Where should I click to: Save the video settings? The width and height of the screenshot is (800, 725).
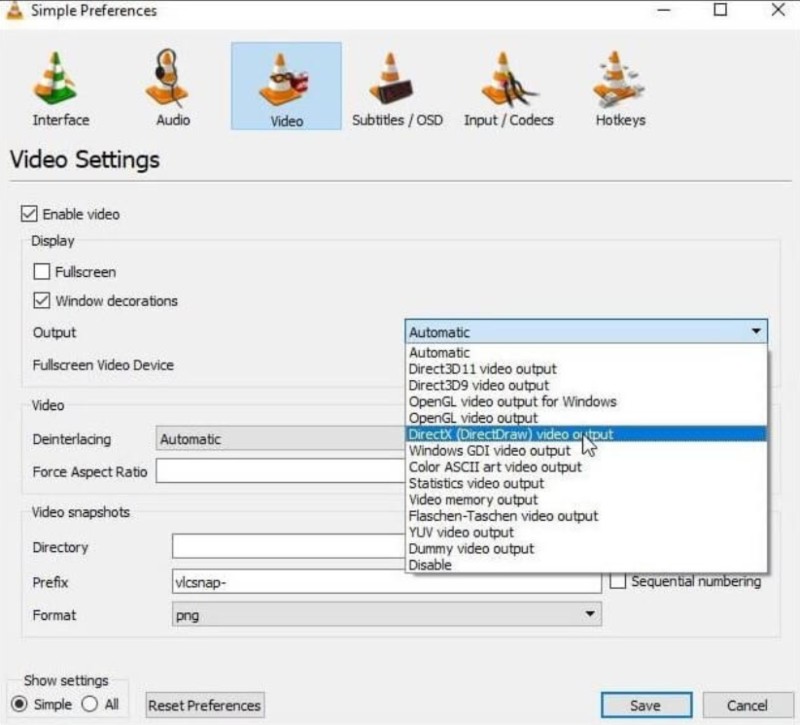click(x=645, y=705)
